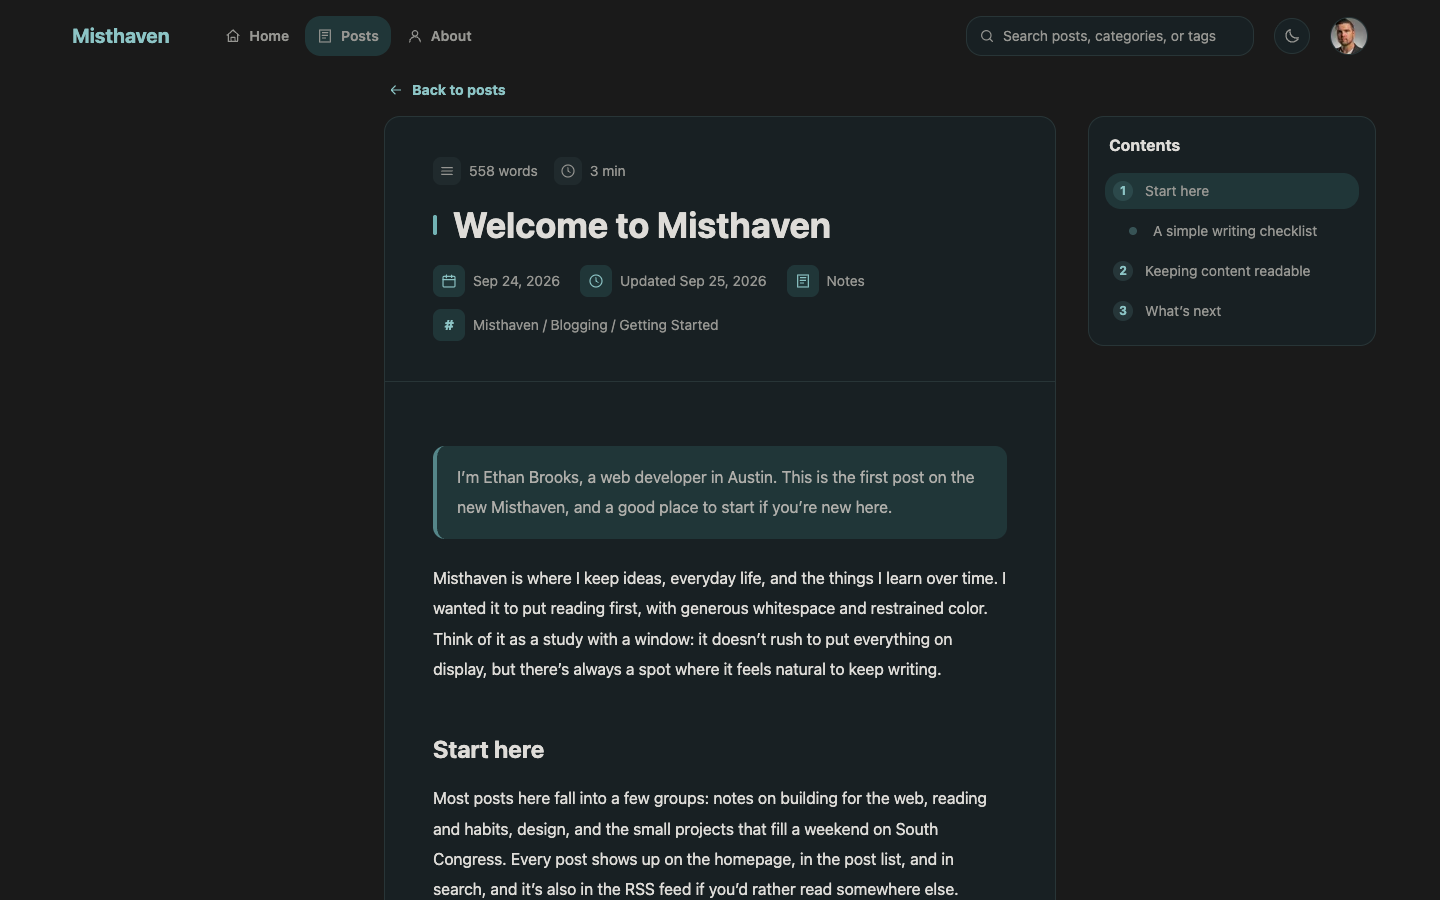This screenshot has width=1440, height=900.
Task: Click the 558 words text
Action: click(503, 171)
